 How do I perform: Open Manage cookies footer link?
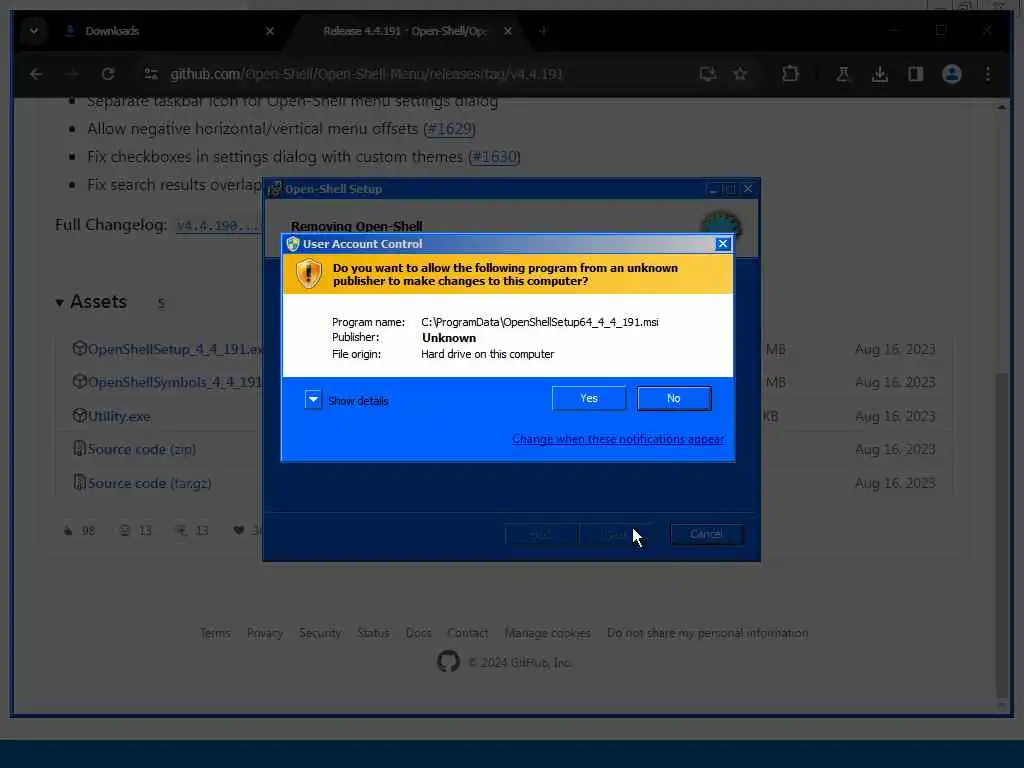[547, 633]
